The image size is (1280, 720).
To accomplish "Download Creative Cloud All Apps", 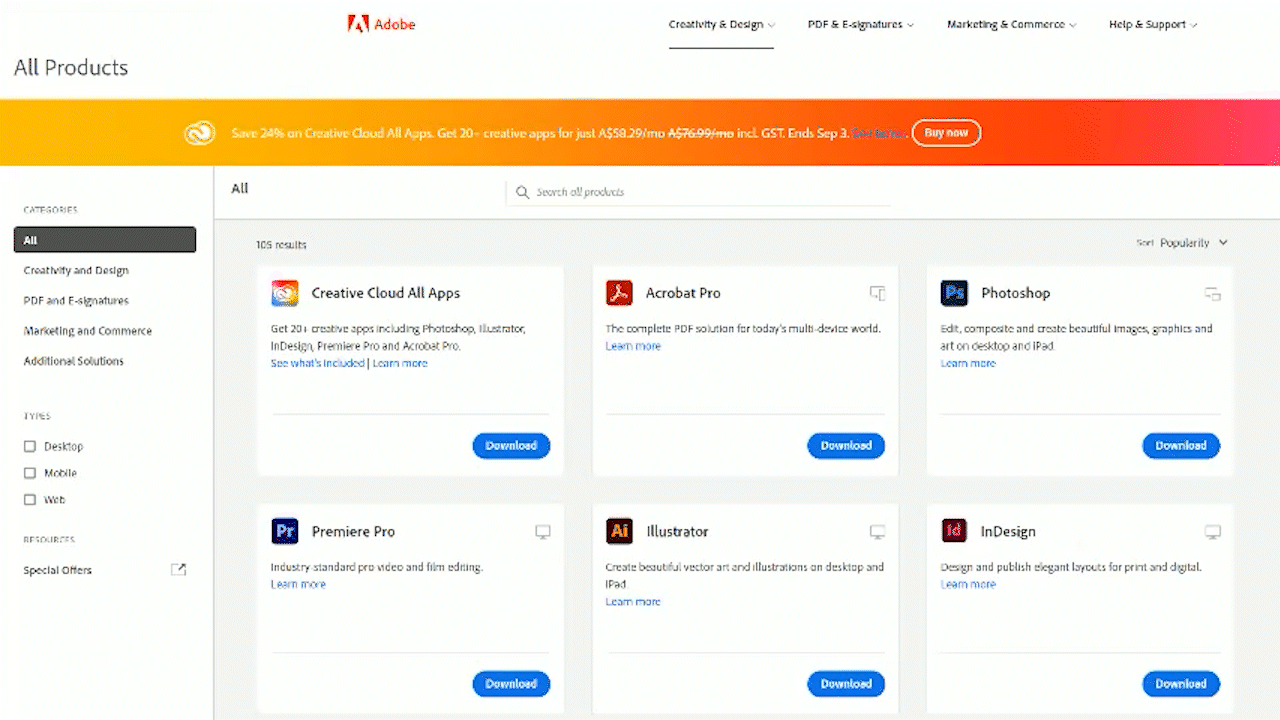I will (x=511, y=446).
